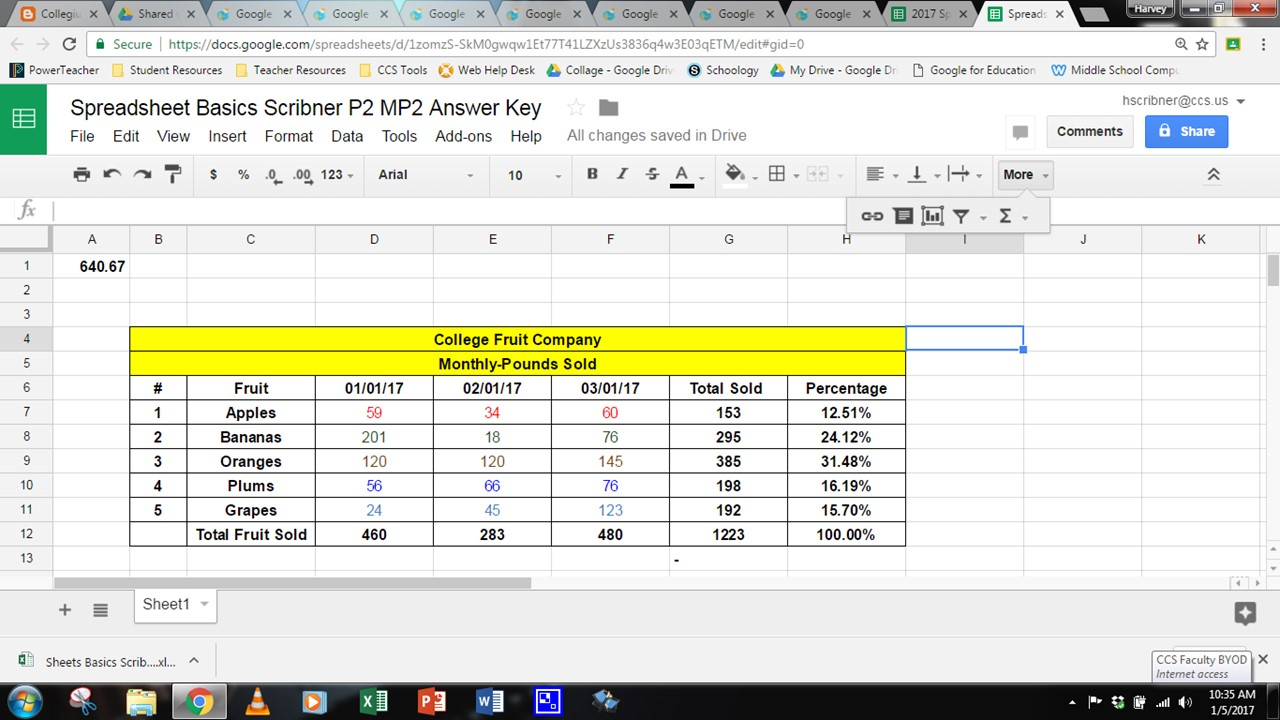
Task: Toggle strikethrough formatting
Action: click(652, 174)
